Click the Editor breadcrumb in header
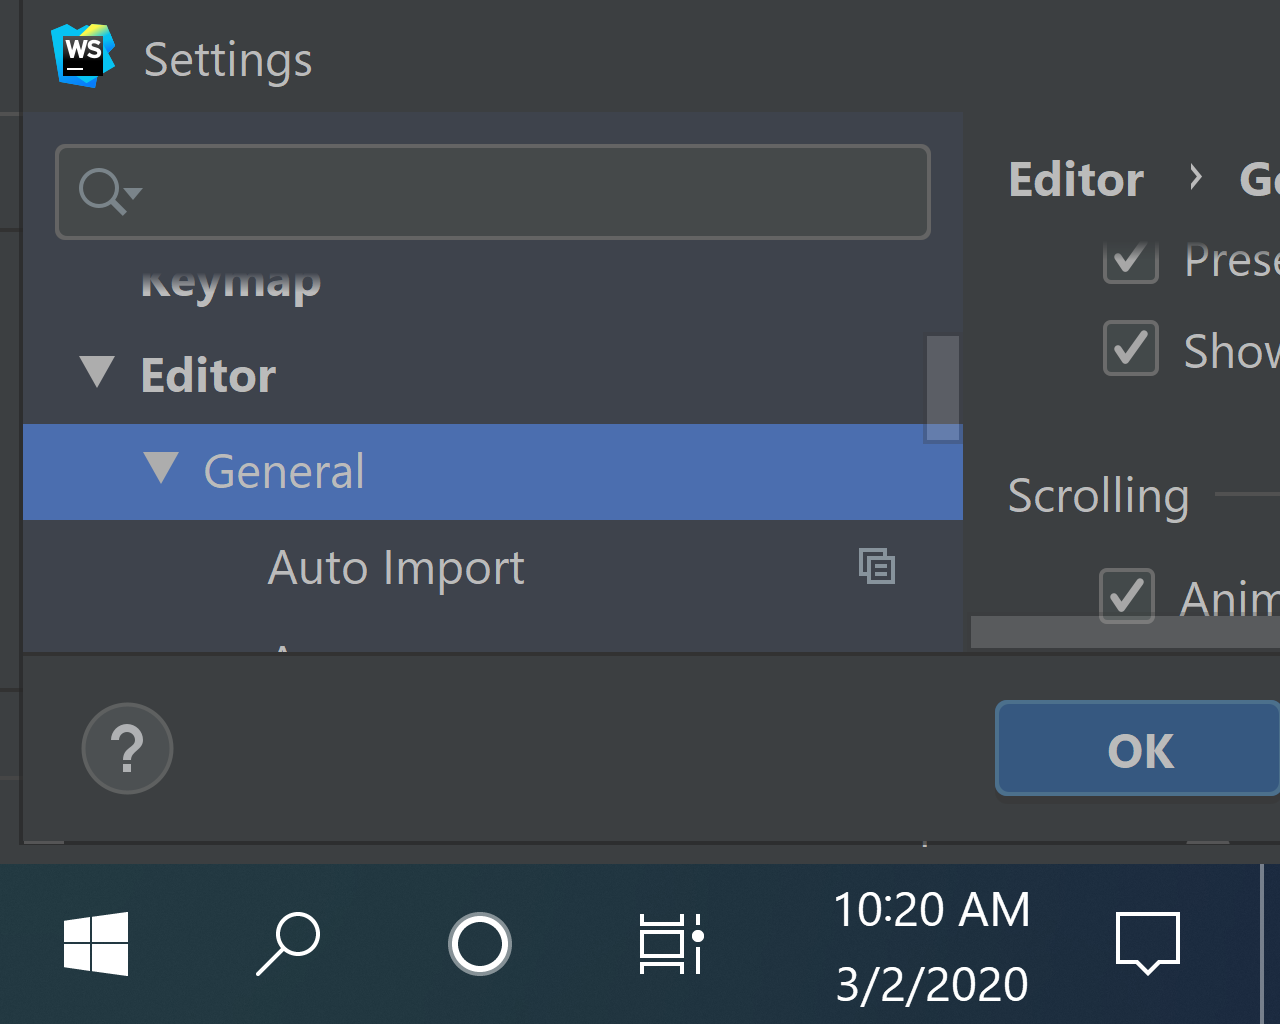The height and width of the screenshot is (1024, 1280). [x=1076, y=180]
